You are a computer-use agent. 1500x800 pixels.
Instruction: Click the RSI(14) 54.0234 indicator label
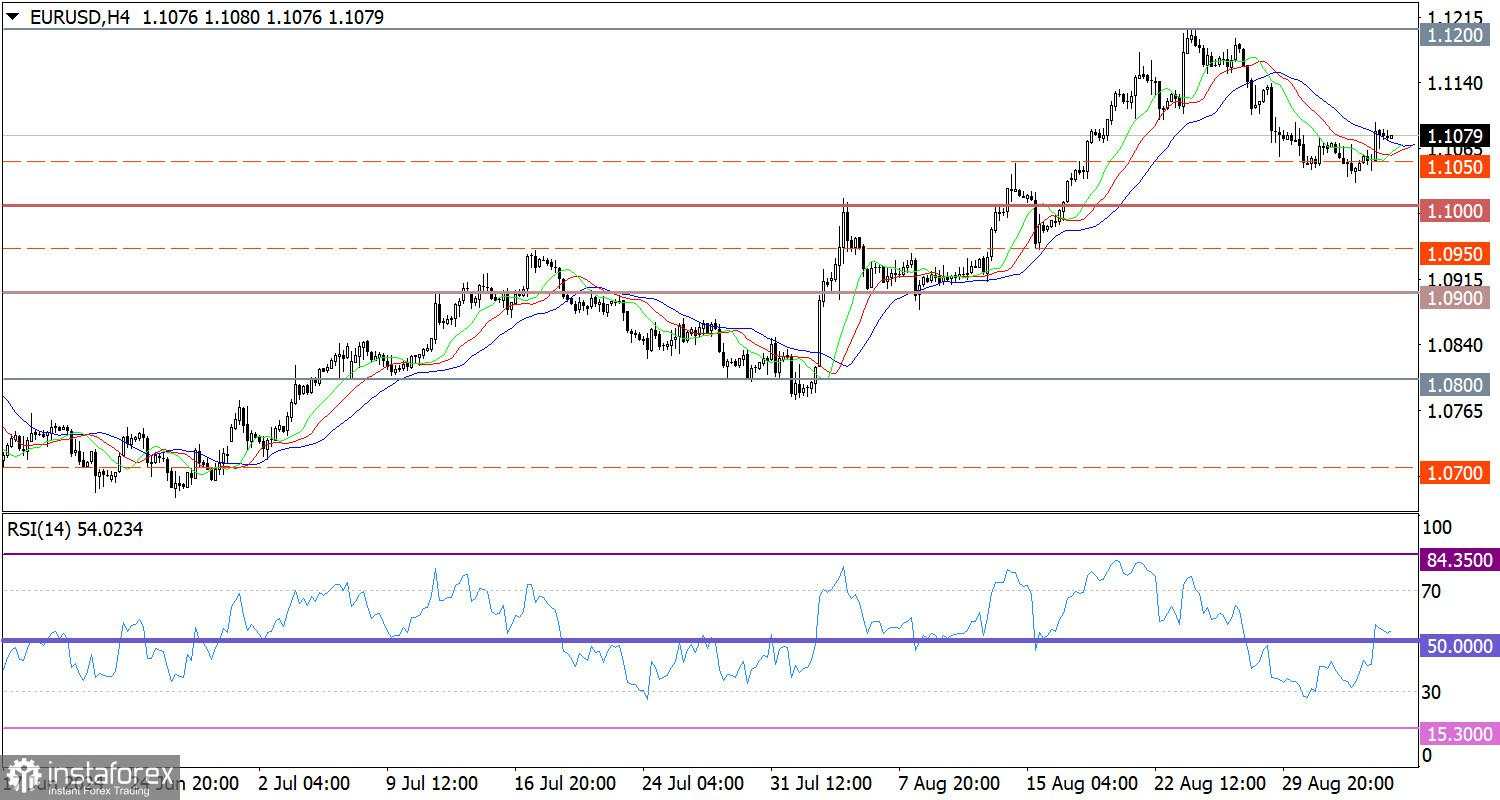[x=75, y=530]
